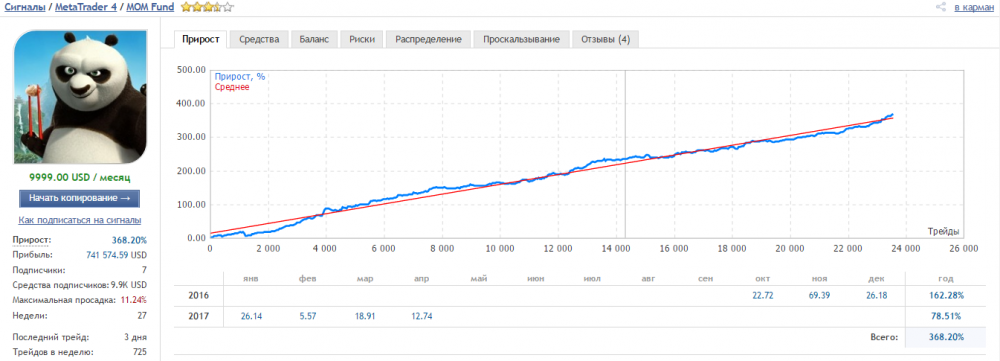Click the 2016 yearly total '162.28%'

947,296
